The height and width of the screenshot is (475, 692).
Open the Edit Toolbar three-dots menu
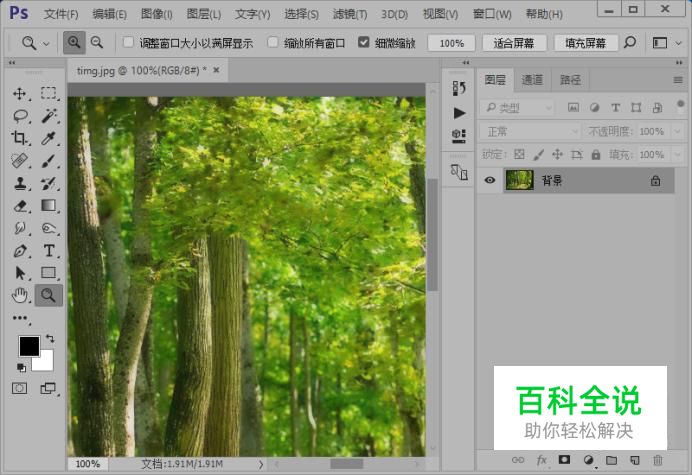pos(20,318)
